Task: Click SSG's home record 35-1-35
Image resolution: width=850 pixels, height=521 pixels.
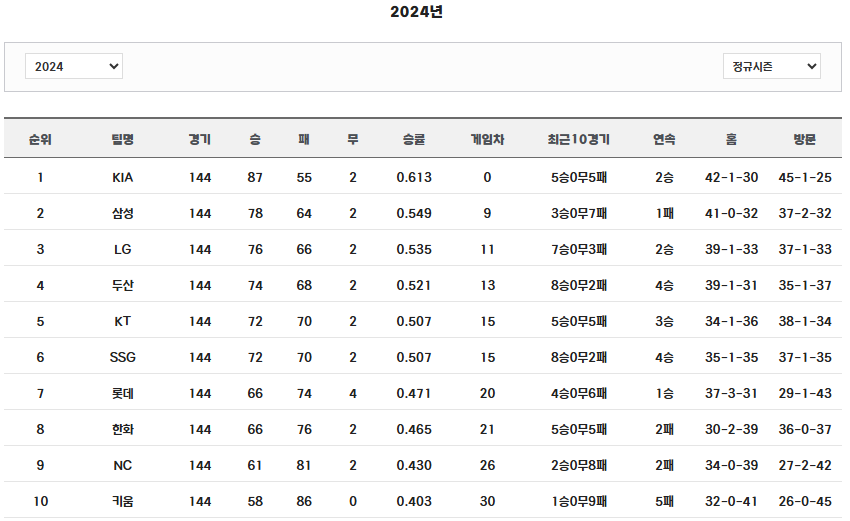Action: click(731, 357)
